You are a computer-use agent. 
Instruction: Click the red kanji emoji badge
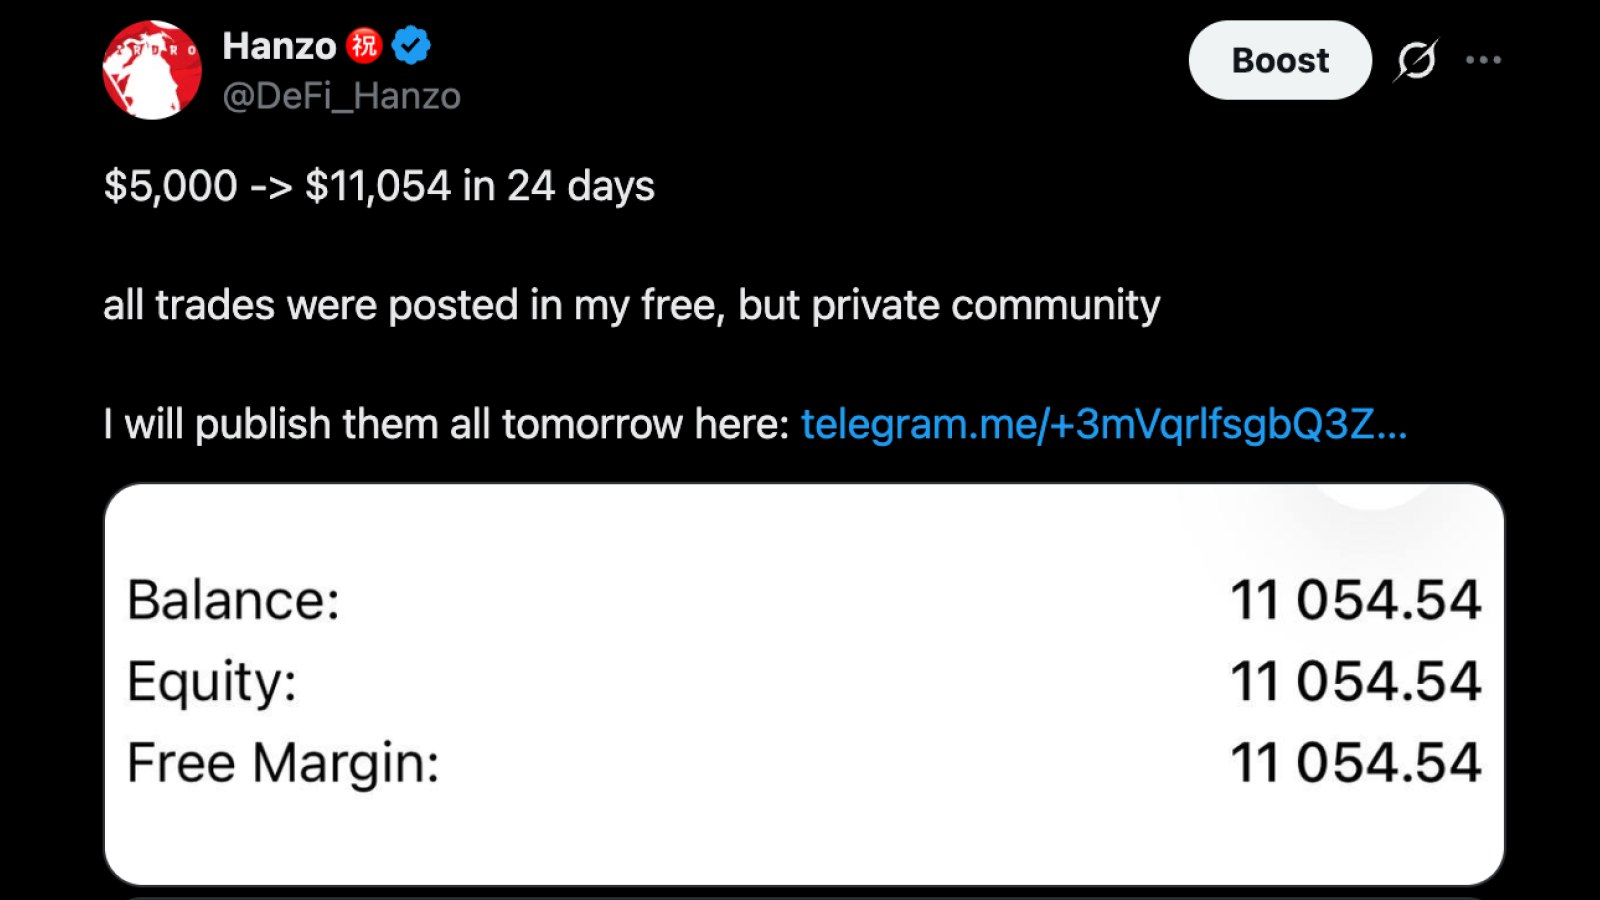pyautogui.click(x=364, y=45)
